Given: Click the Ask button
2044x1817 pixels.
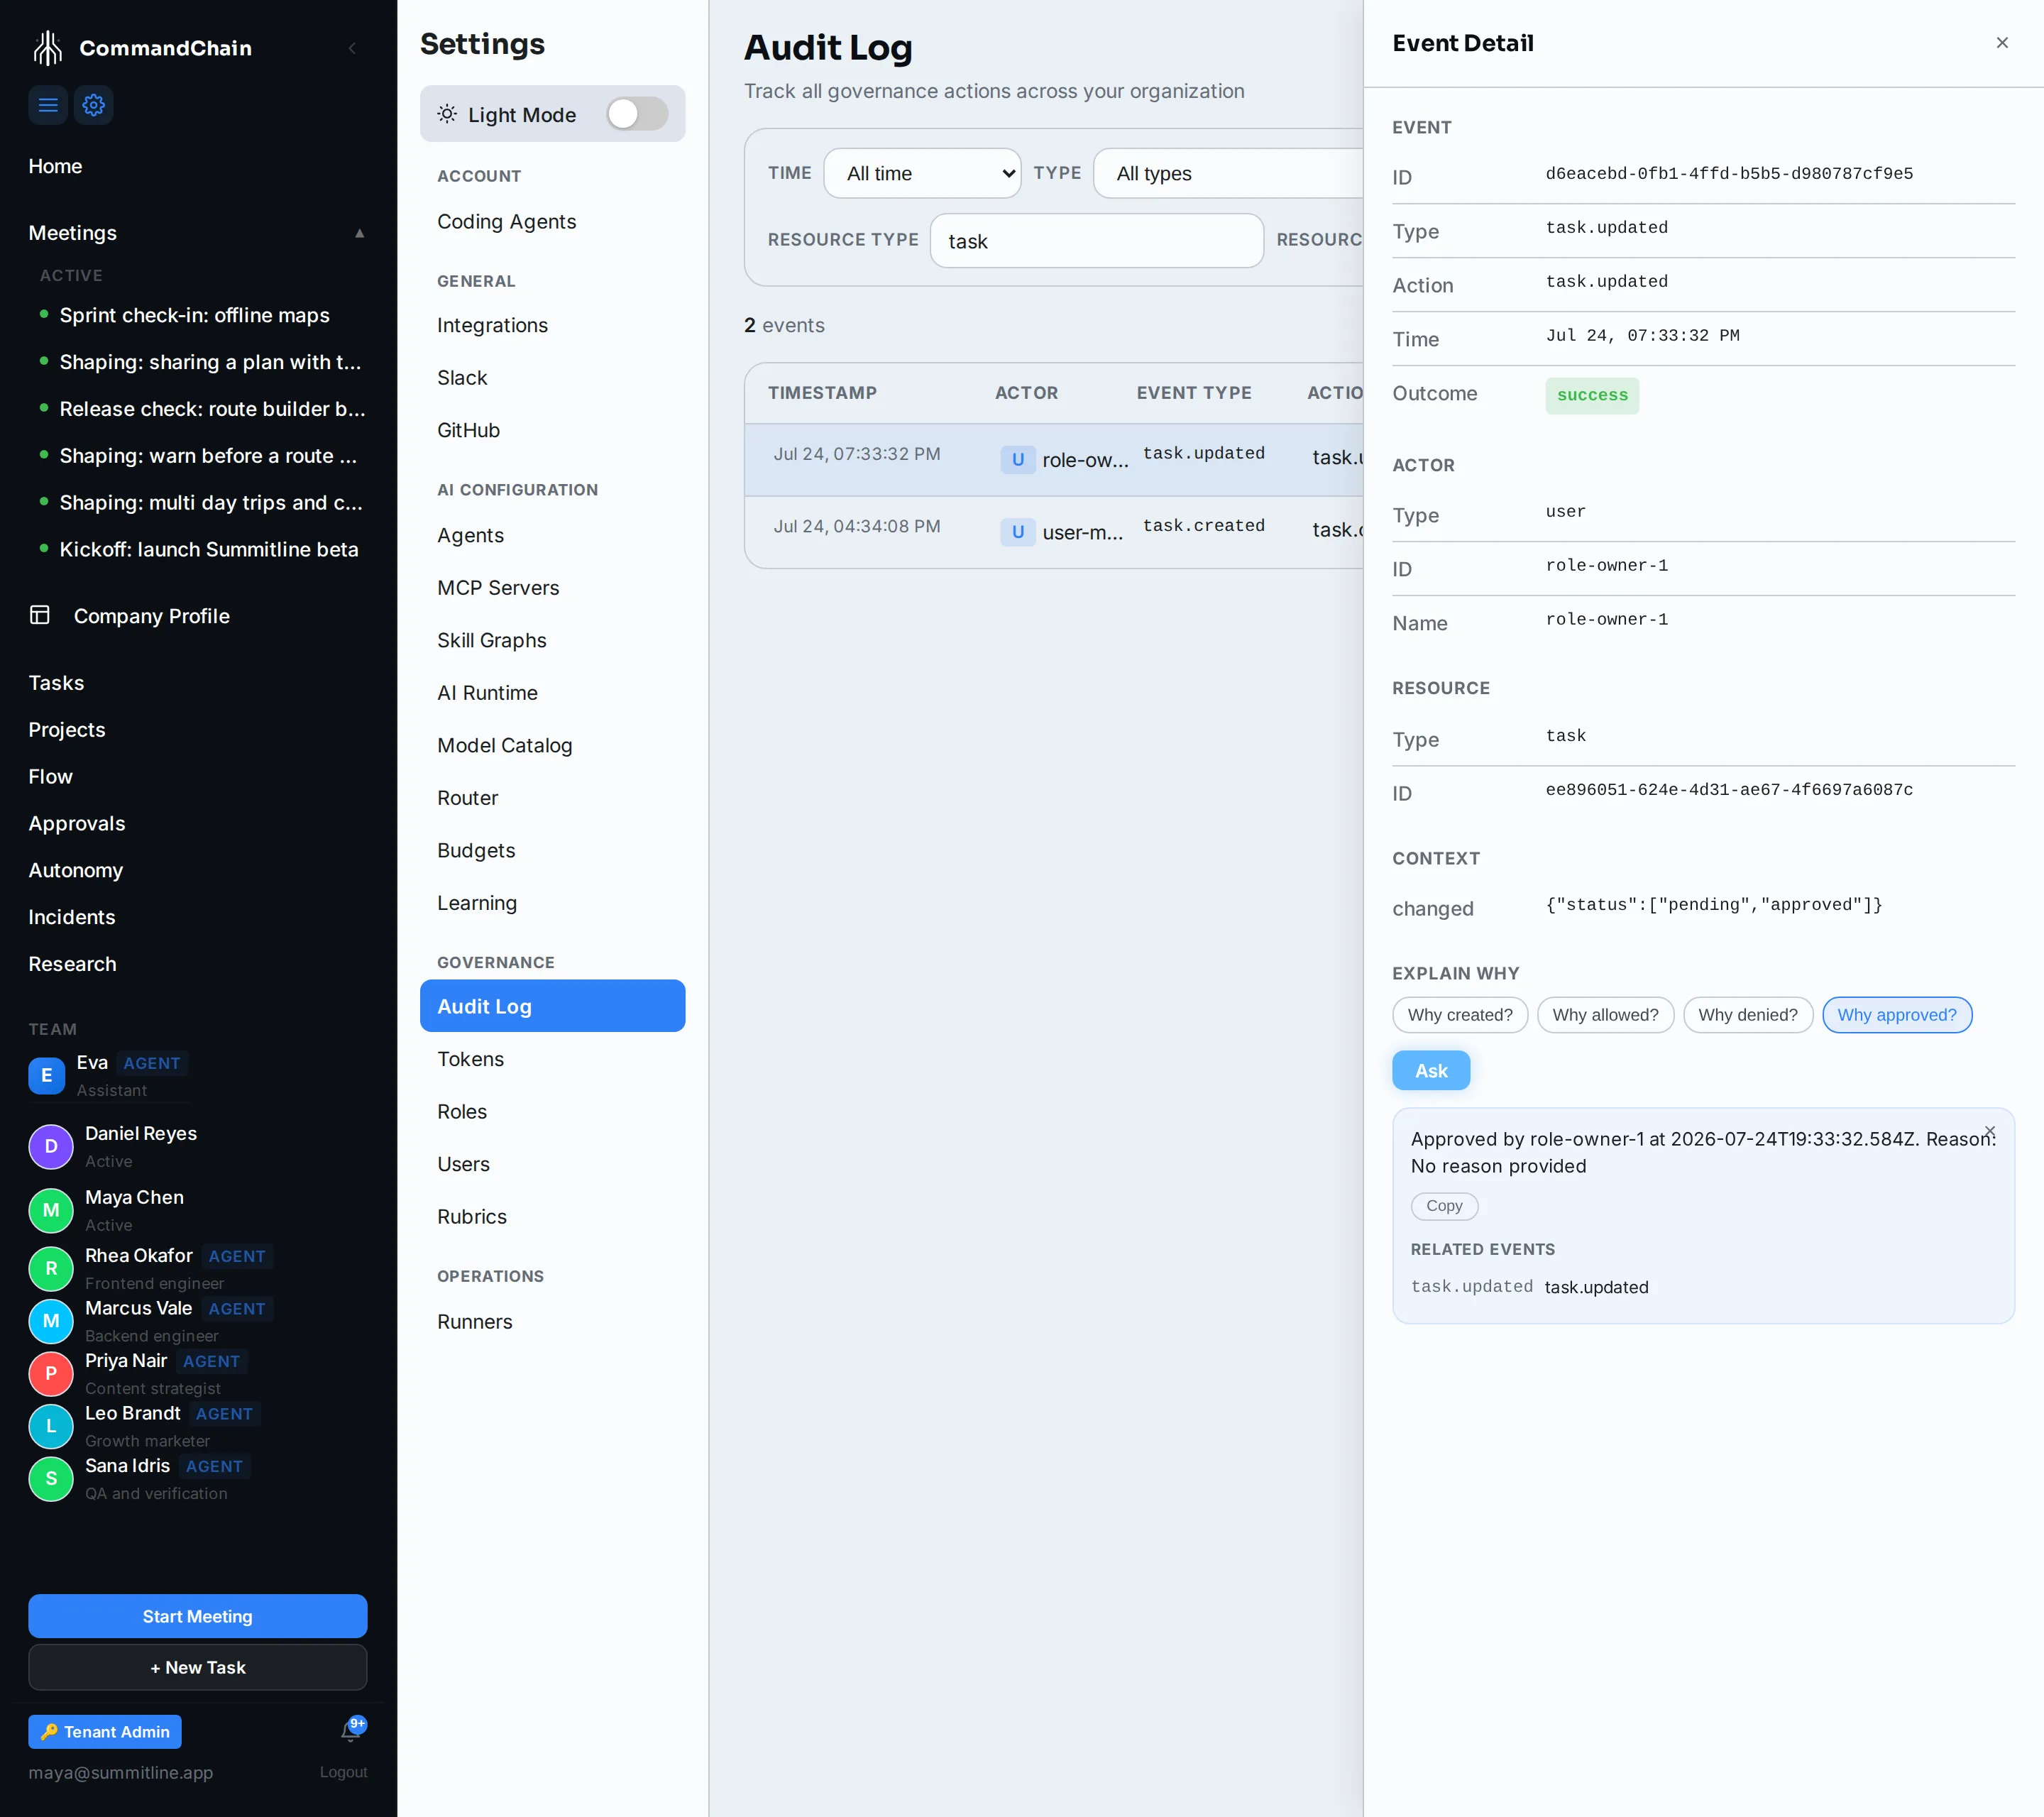Looking at the screenshot, I should [1430, 1070].
